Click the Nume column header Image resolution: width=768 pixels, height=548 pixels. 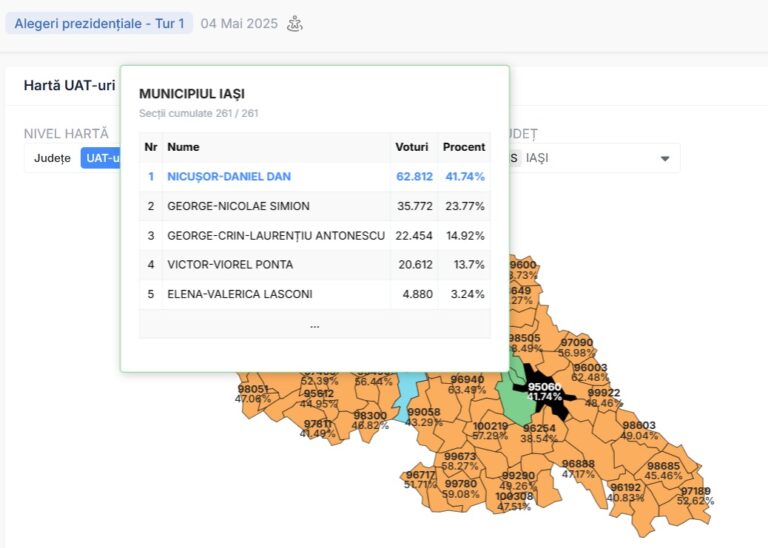tap(183, 147)
